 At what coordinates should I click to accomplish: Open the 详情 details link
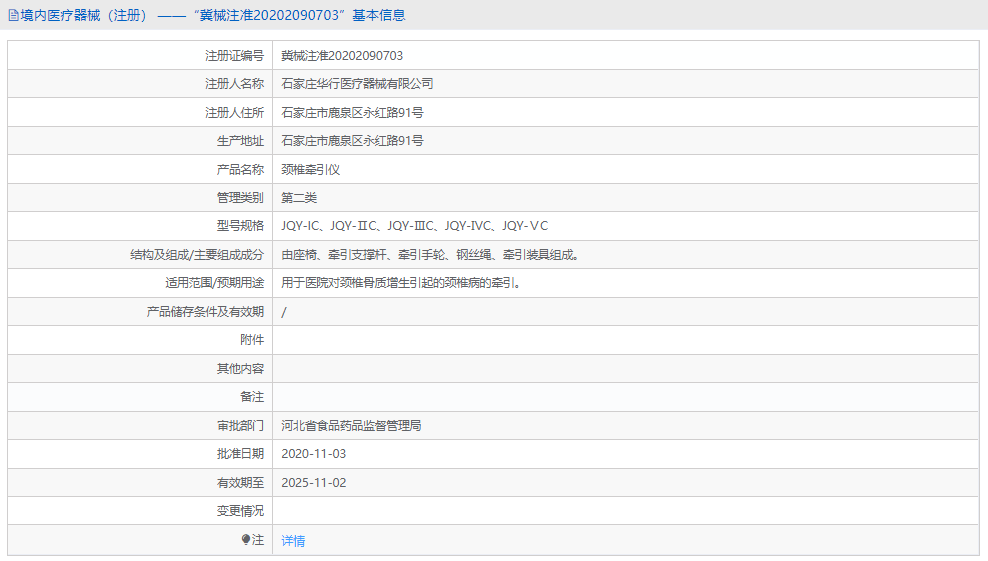293,540
